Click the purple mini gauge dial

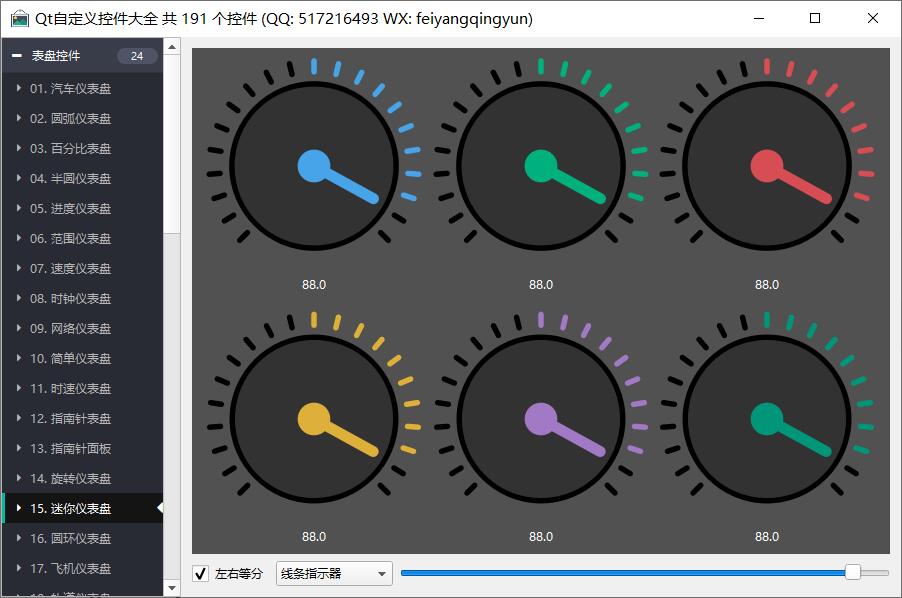pyautogui.click(x=541, y=419)
